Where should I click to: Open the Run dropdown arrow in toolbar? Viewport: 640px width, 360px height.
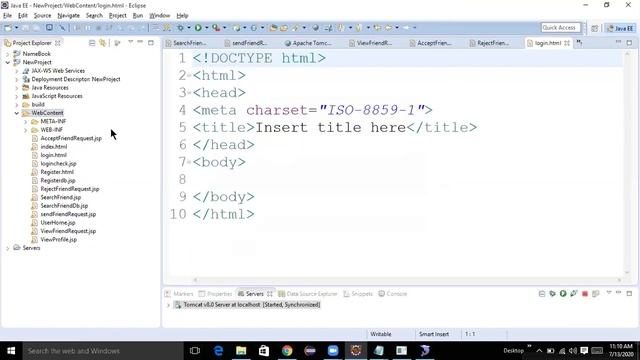tap(207, 28)
